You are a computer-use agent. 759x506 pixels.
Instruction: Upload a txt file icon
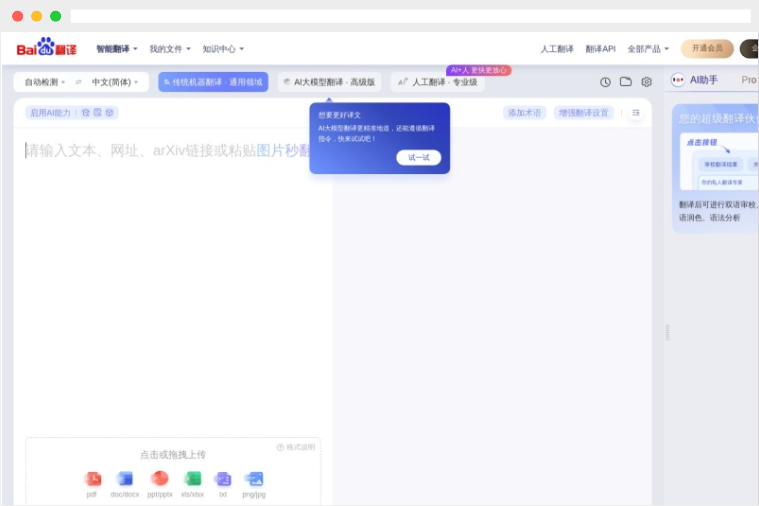point(223,479)
